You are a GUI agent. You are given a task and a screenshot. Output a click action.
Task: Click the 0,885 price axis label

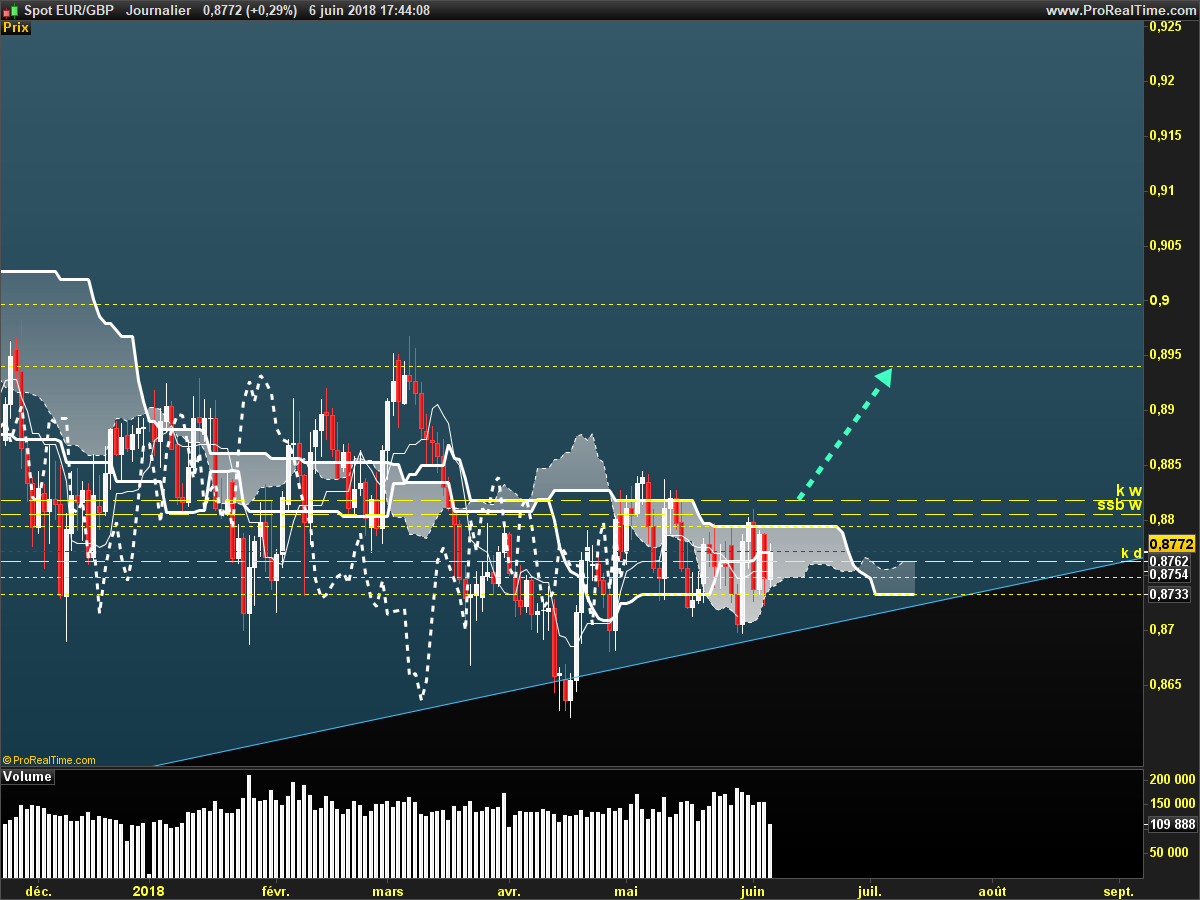(x=1166, y=465)
